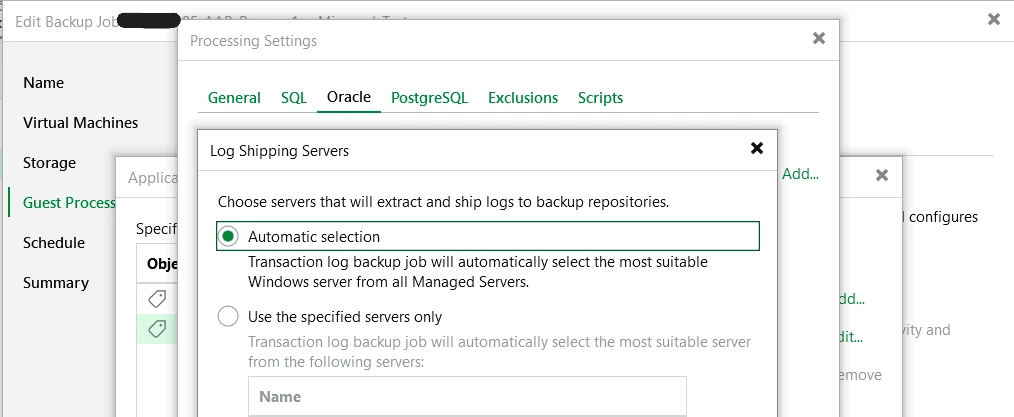This screenshot has height=417, width=1014.
Task: Close the partially hidden Application dialog
Action: coord(881,175)
